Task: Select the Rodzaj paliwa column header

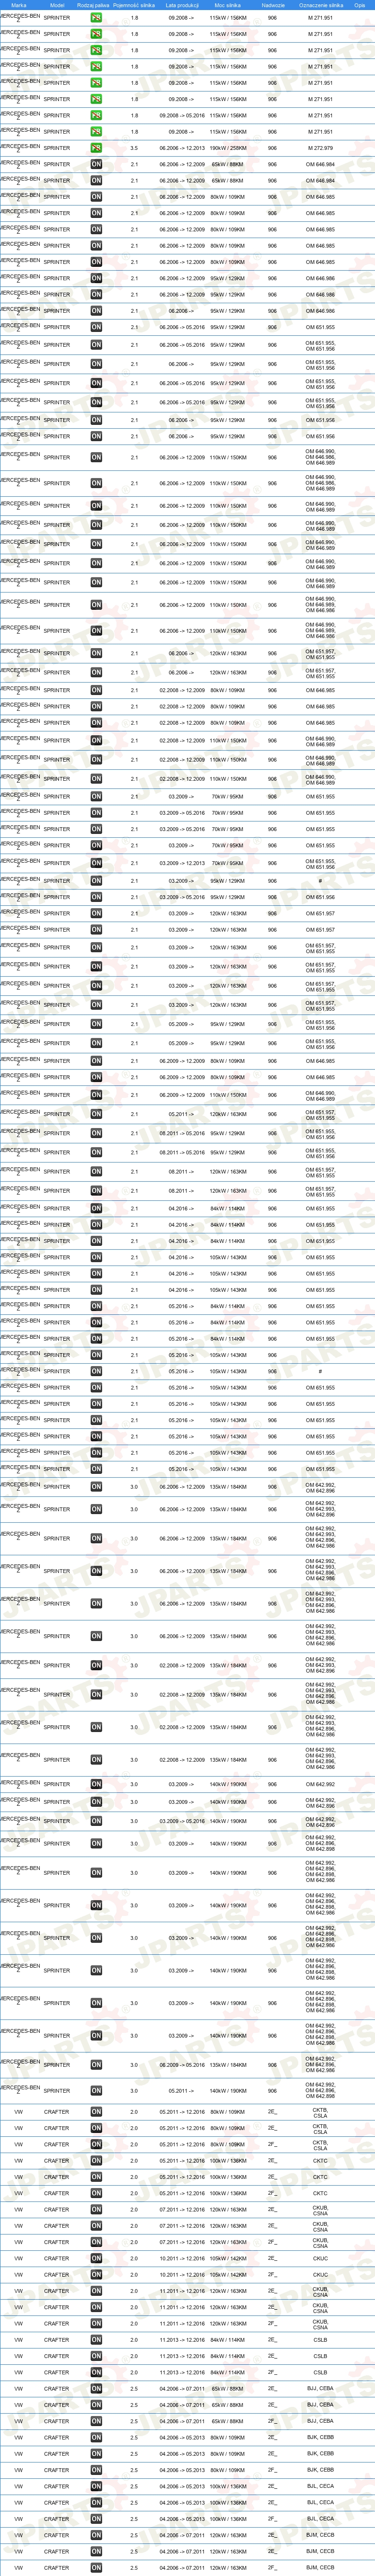Action: pos(93,5)
